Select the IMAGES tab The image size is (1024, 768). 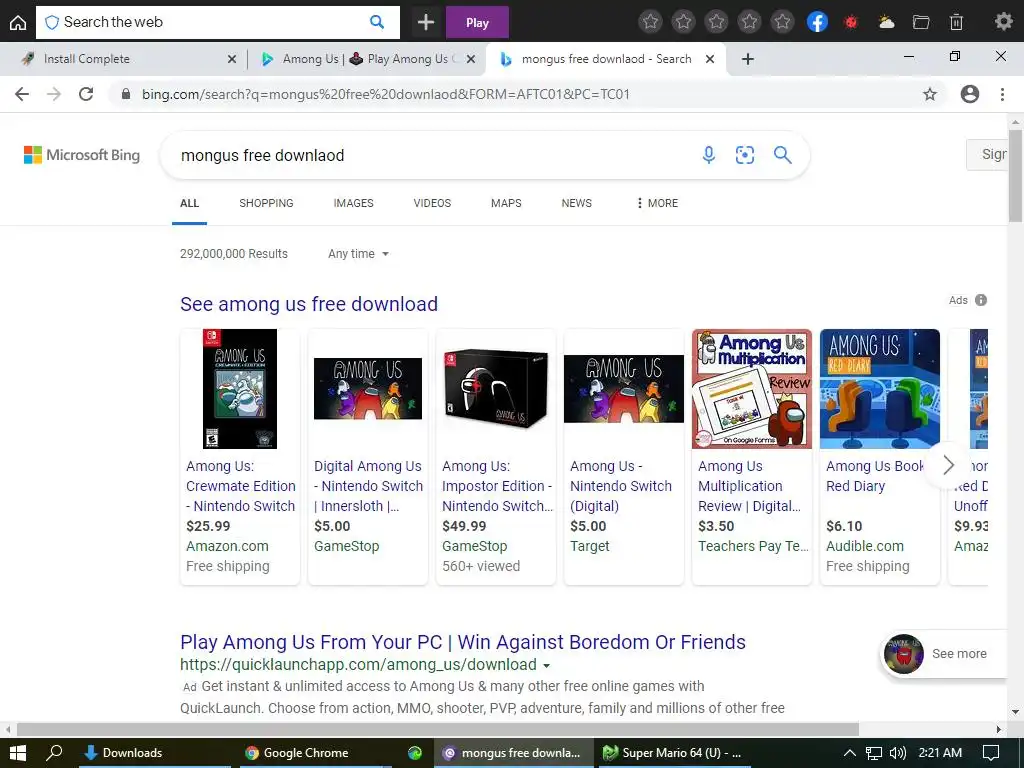[x=353, y=203]
